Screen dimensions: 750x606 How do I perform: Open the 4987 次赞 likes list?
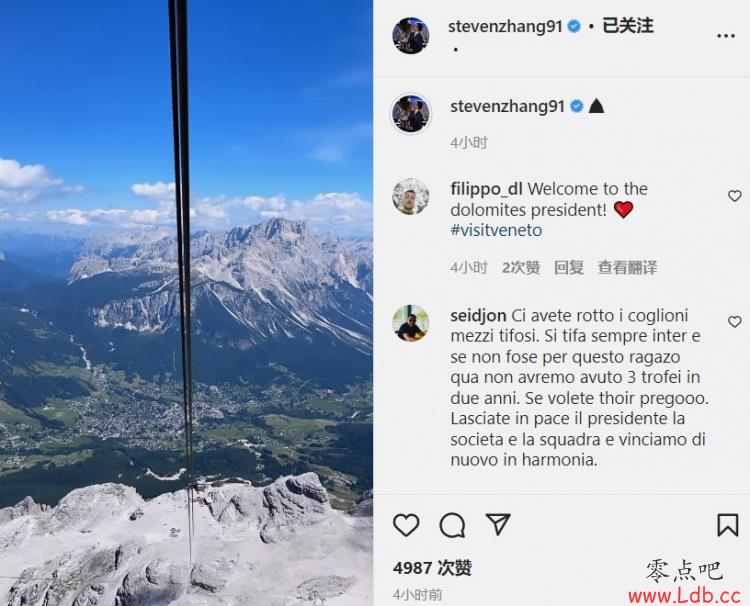tap(432, 568)
